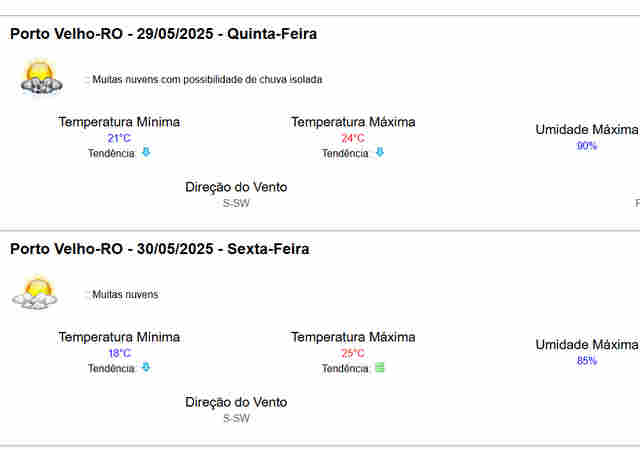
Task: Click the "Muitas nuvens com possibilidade de chuva isolada" text
Action: (x=207, y=79)
